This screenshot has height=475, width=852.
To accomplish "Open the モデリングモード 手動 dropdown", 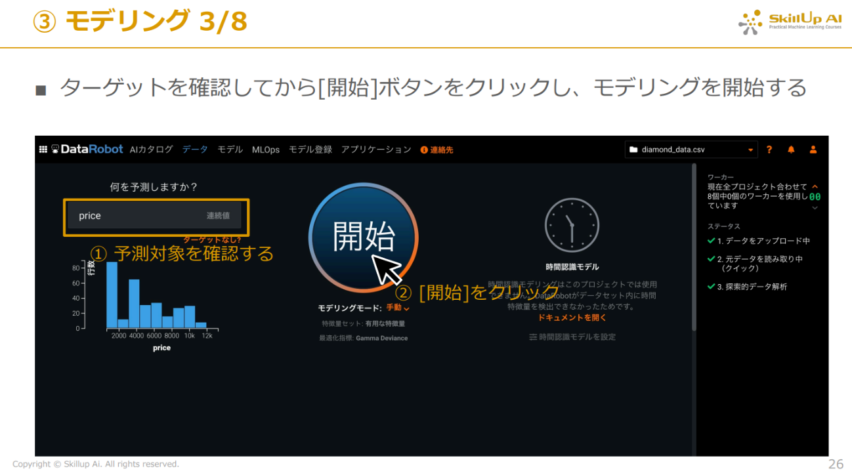I will [x=398, y=308].
